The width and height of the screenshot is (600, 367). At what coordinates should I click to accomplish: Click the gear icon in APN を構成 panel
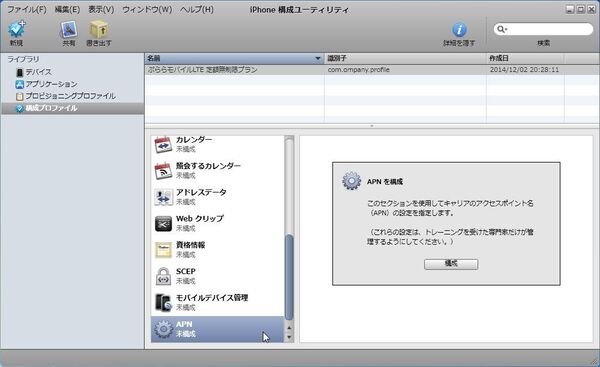click(x=351, y=181)
